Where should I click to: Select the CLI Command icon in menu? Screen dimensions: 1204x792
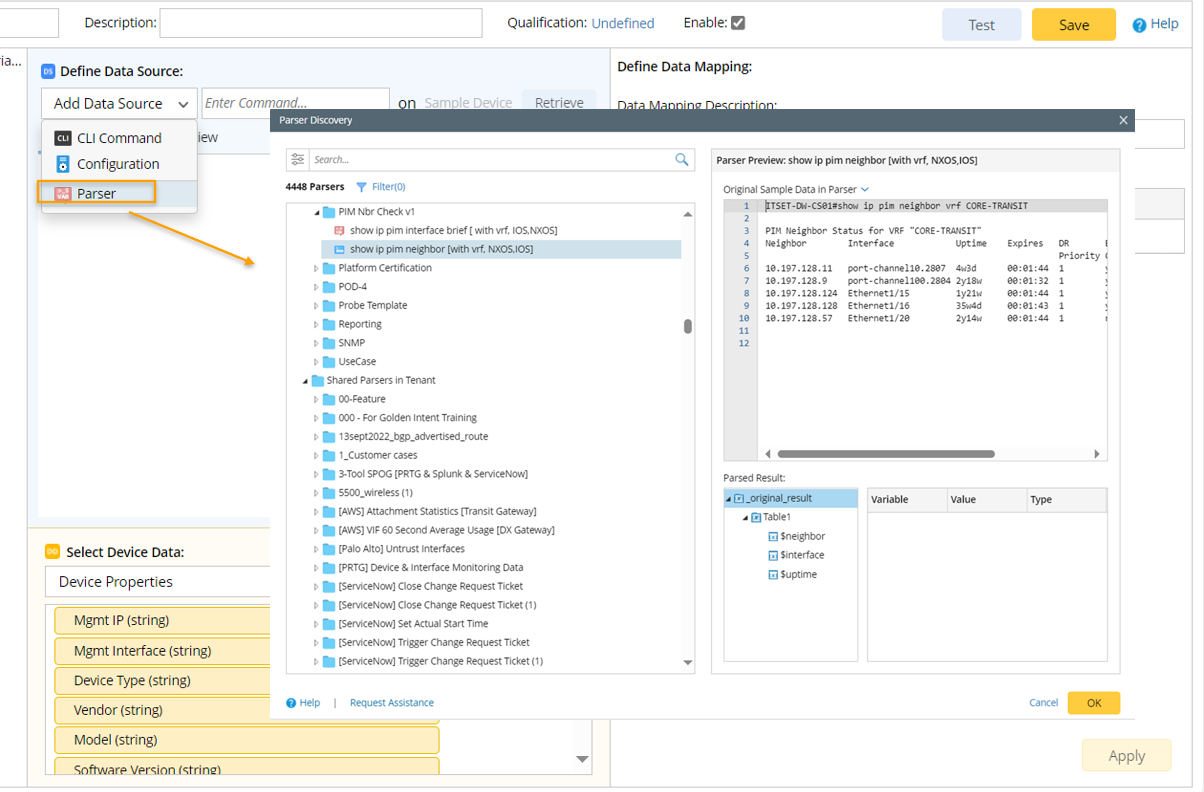tap(63, 138)
